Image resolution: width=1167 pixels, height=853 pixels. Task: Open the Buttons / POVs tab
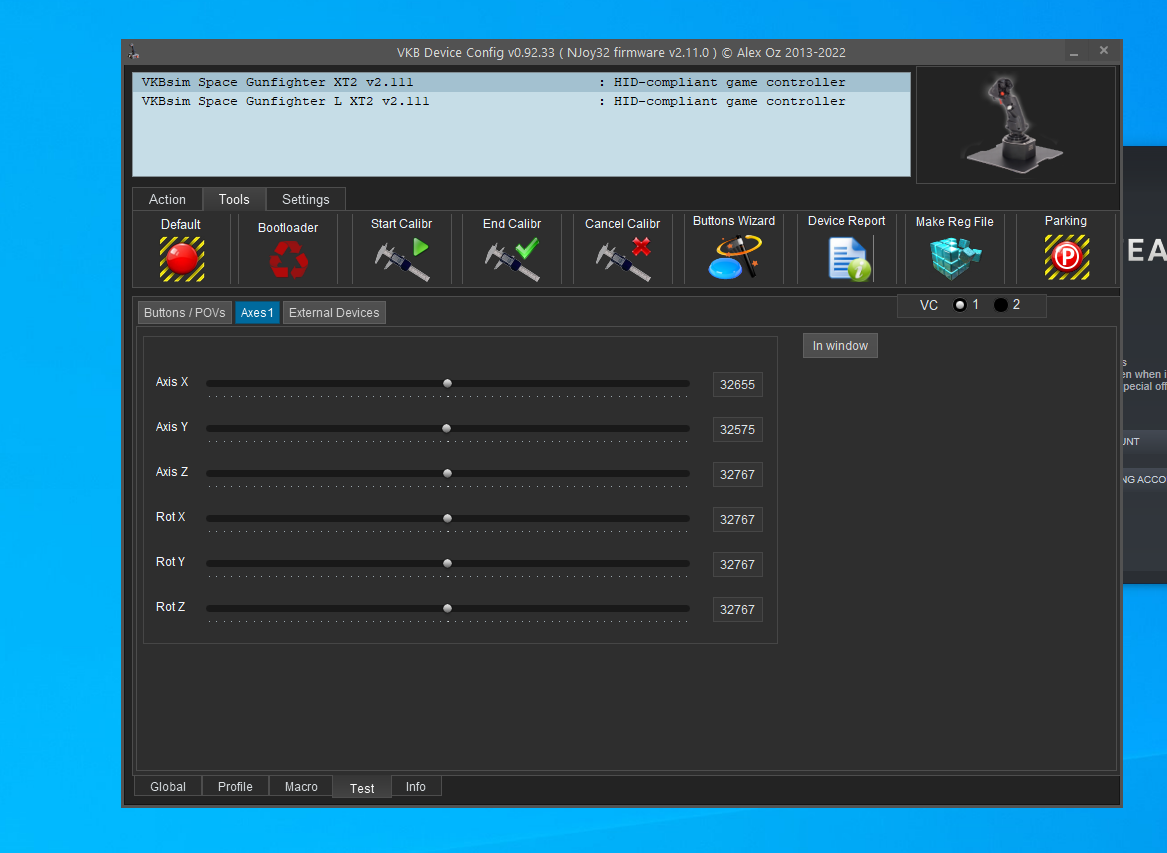point(185,313)
